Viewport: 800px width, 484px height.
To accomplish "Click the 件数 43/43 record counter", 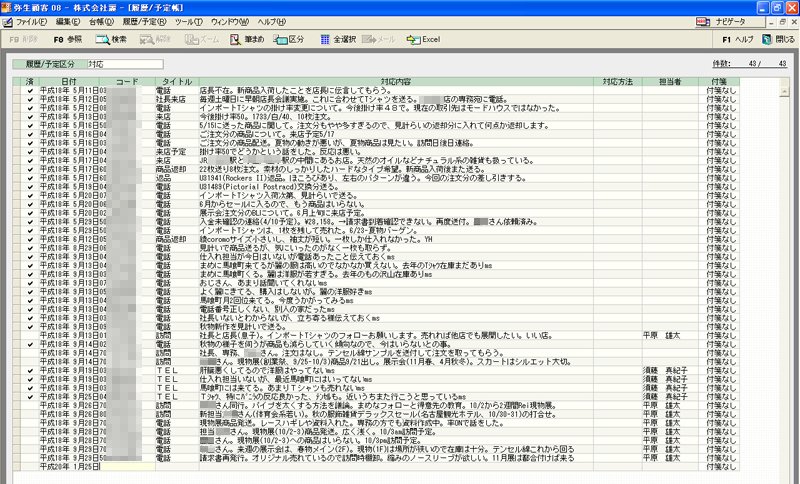I will (x=749, y=64).
